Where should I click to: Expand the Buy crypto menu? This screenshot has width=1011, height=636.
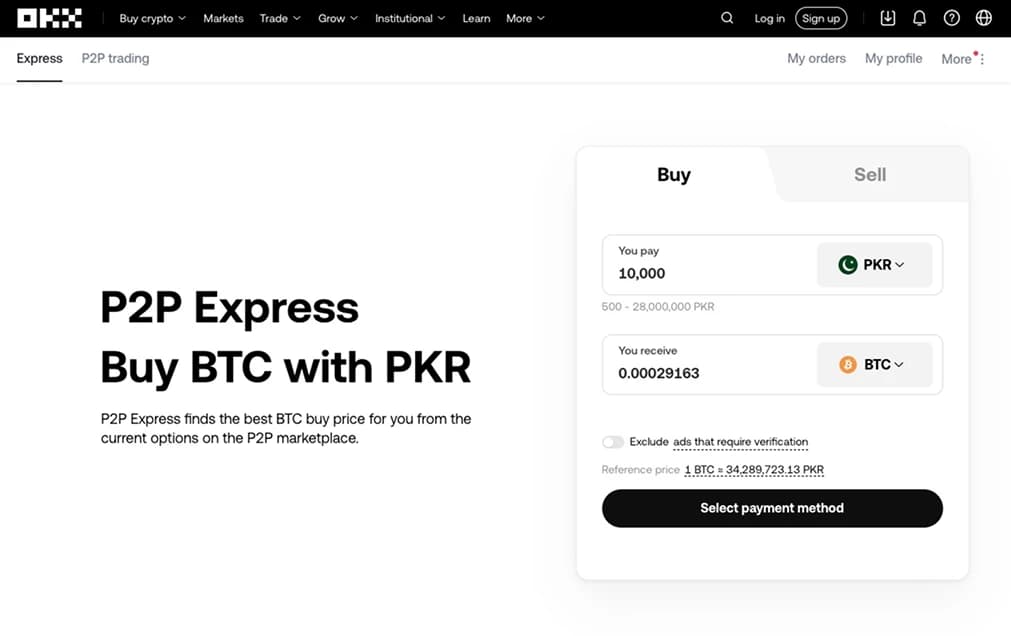point(152,18)
